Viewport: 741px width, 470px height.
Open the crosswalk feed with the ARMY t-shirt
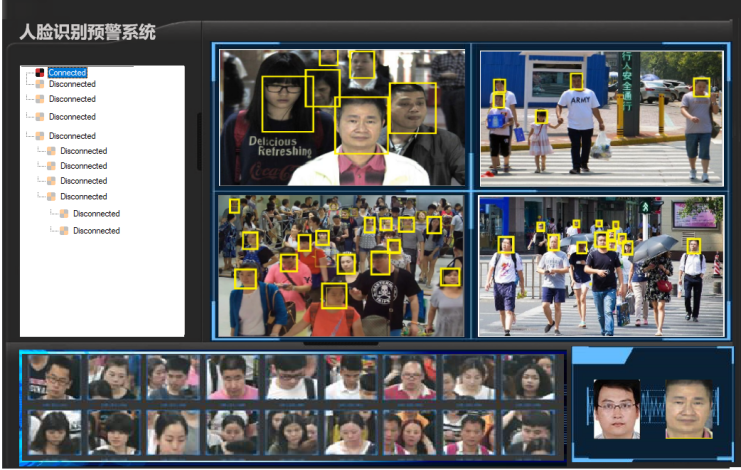[602, 119]
